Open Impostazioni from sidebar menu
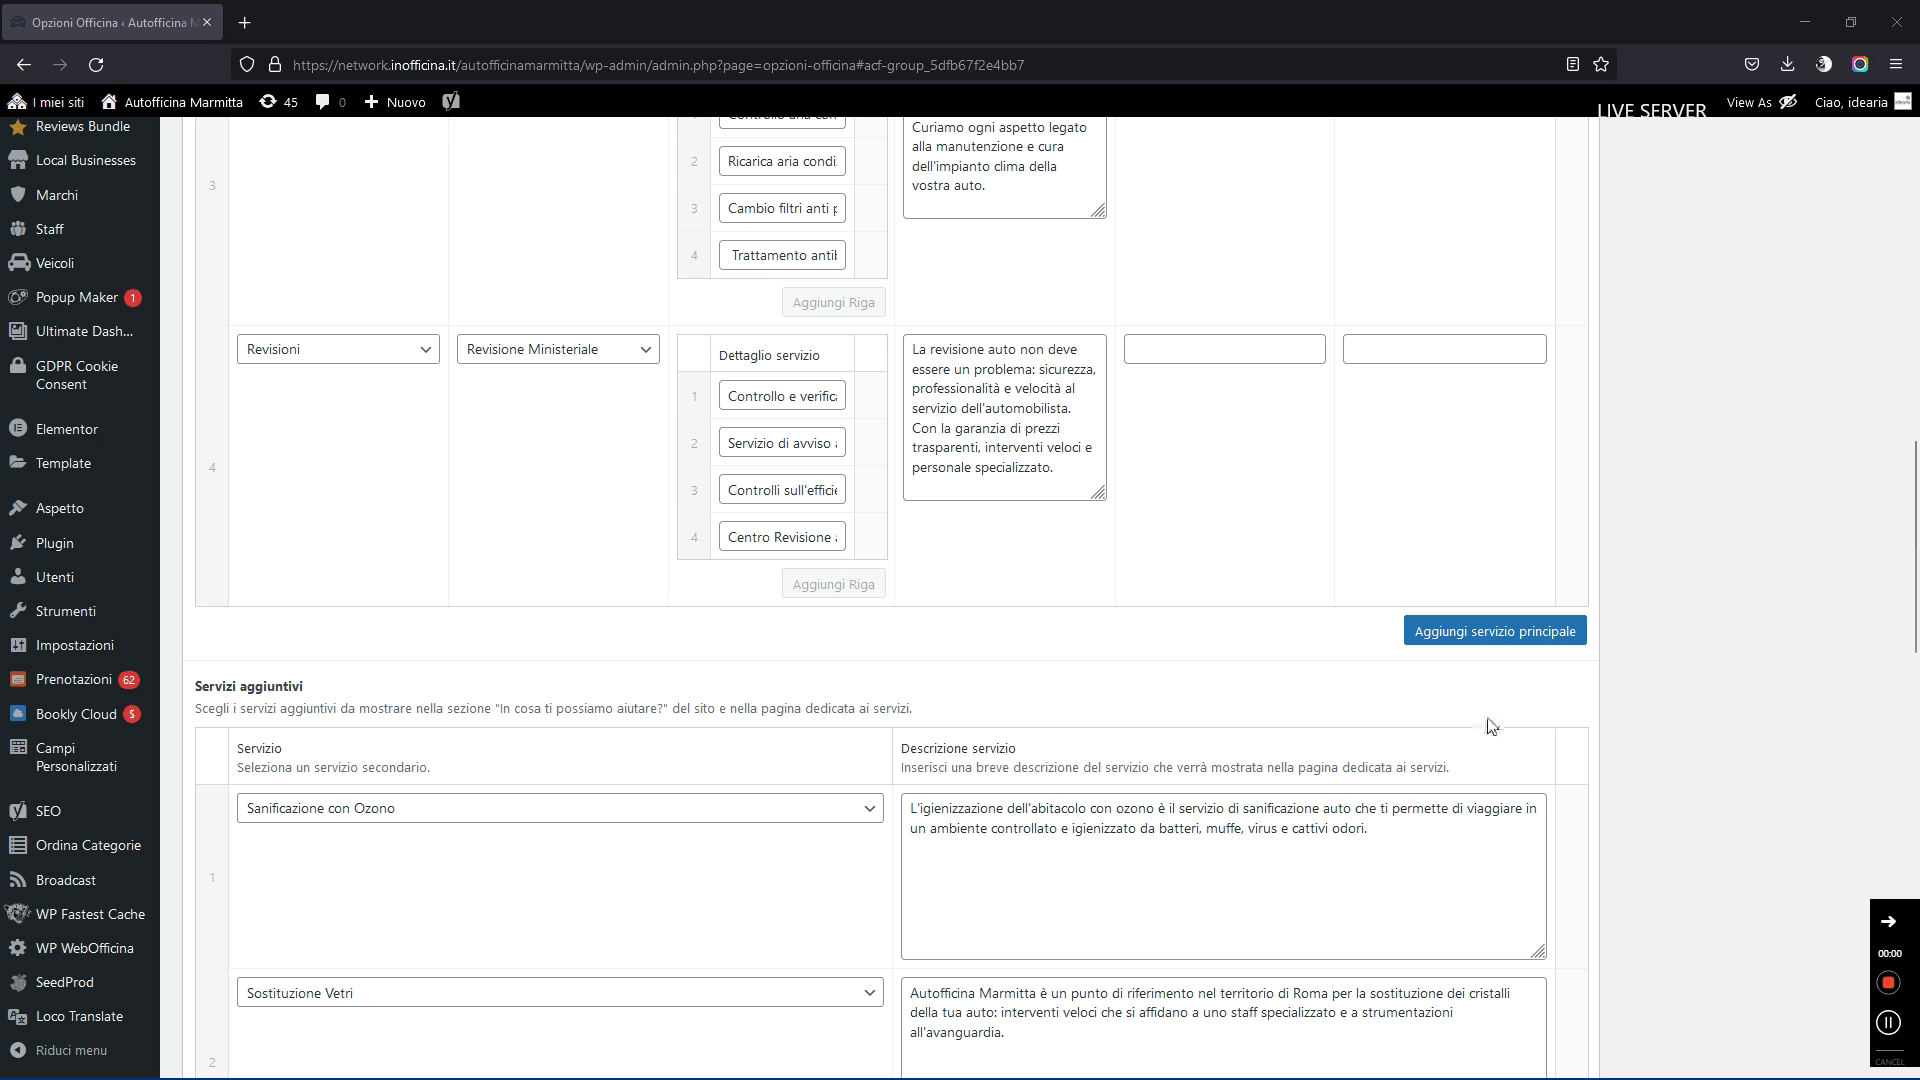Screen dimensions: 1920x1080 click(75, 645)
